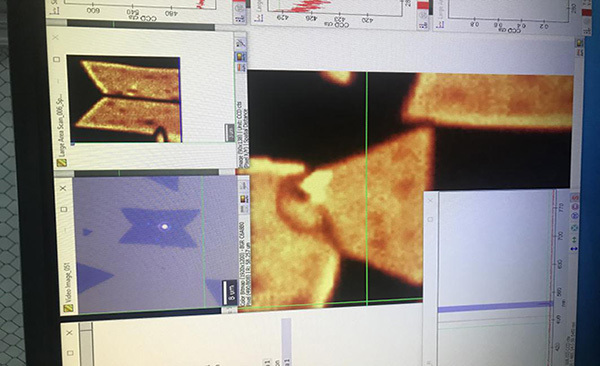This screenshot has height=366, width=600.
Task: Click the scrollbar above the Large Area Scan window
Action: [142, 24]
